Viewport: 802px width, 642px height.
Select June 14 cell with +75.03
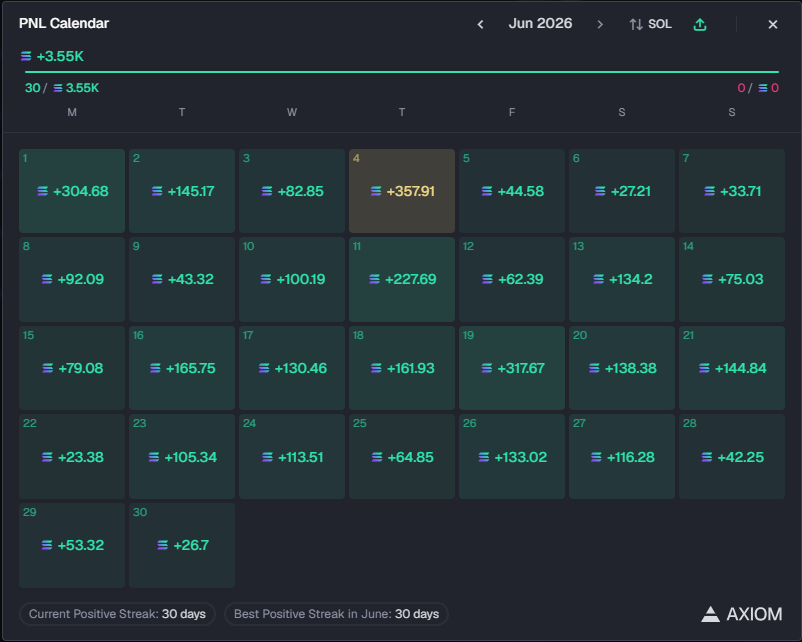point(732,279)
